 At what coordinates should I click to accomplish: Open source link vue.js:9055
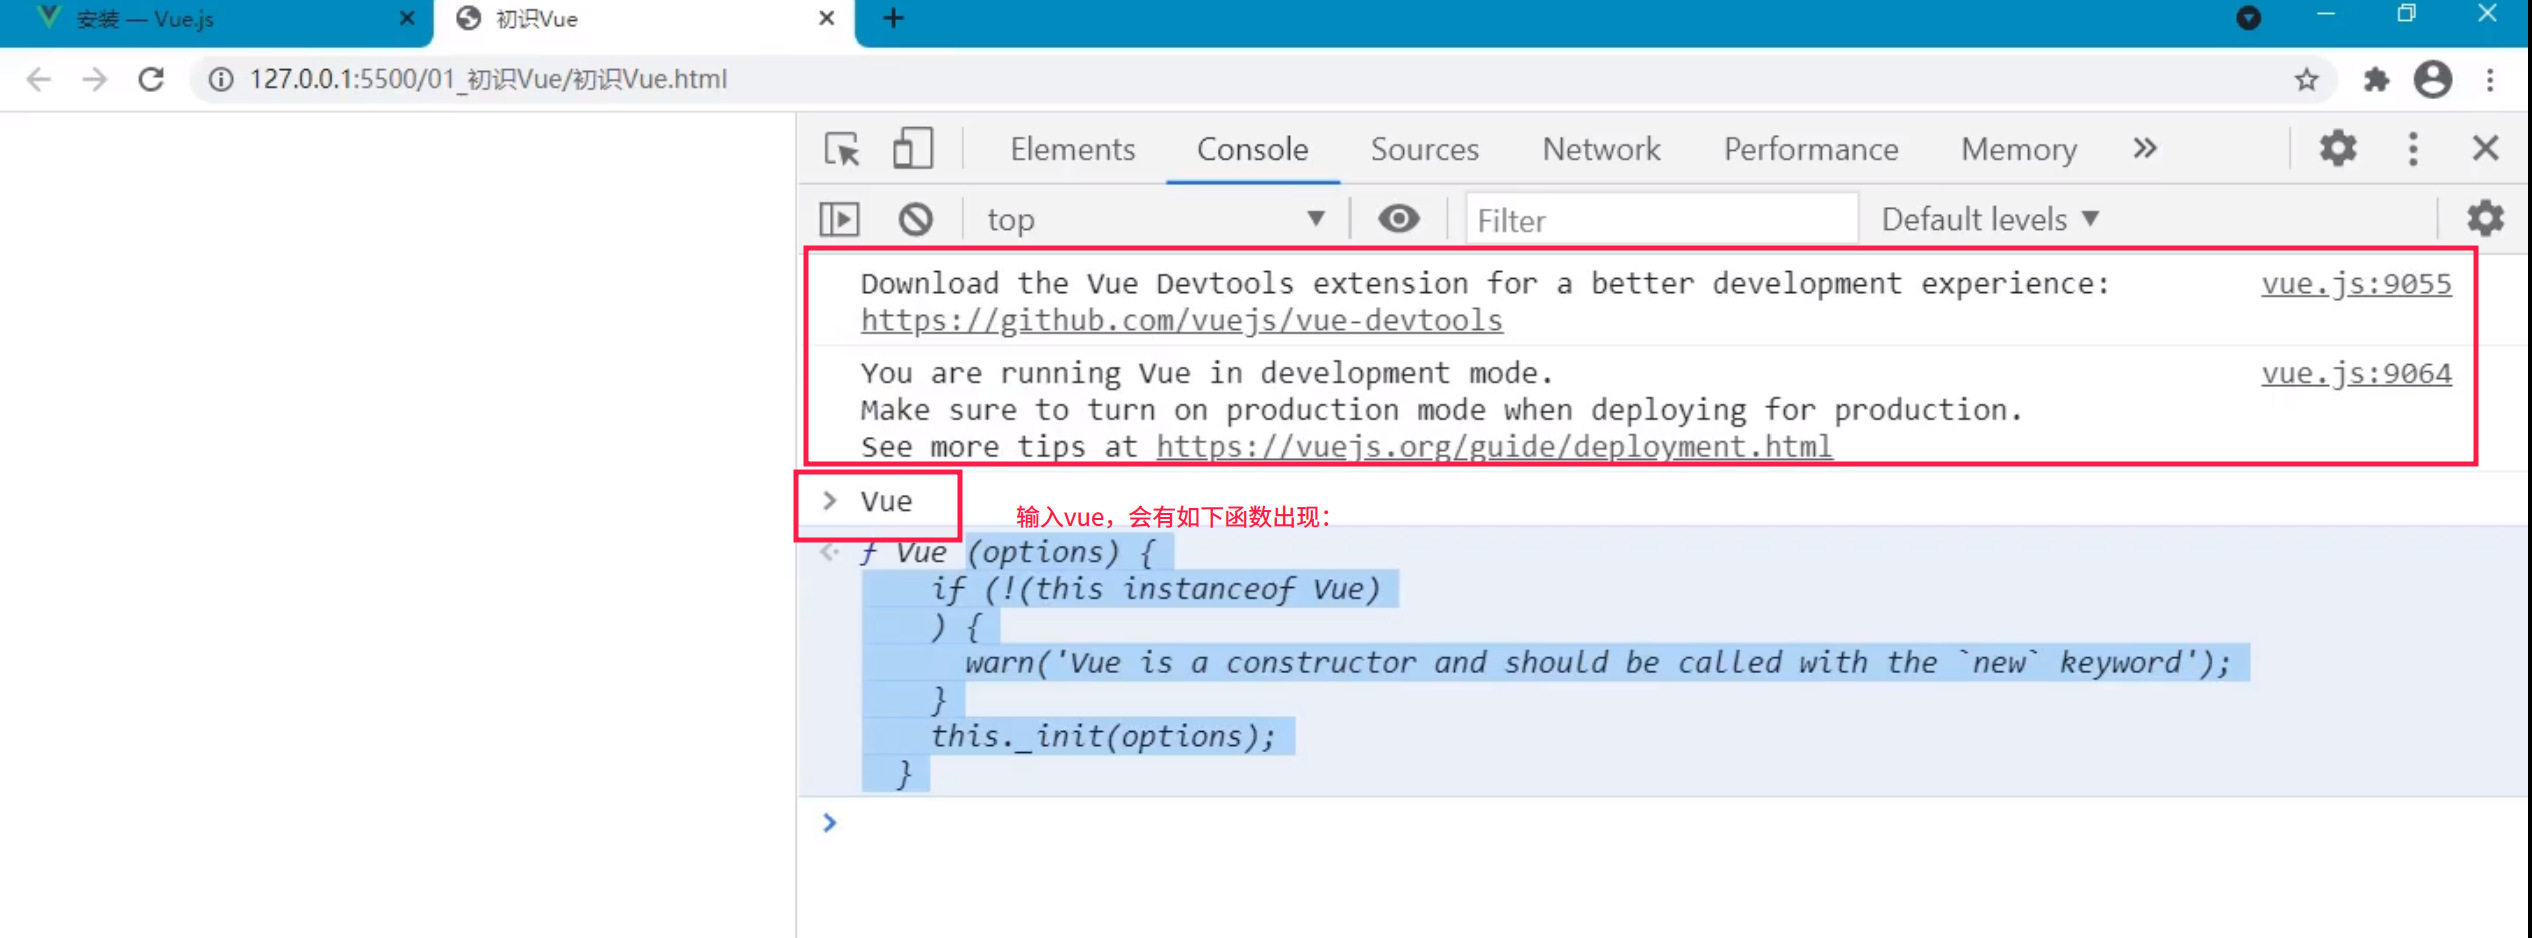click(x=2355, y=284)
